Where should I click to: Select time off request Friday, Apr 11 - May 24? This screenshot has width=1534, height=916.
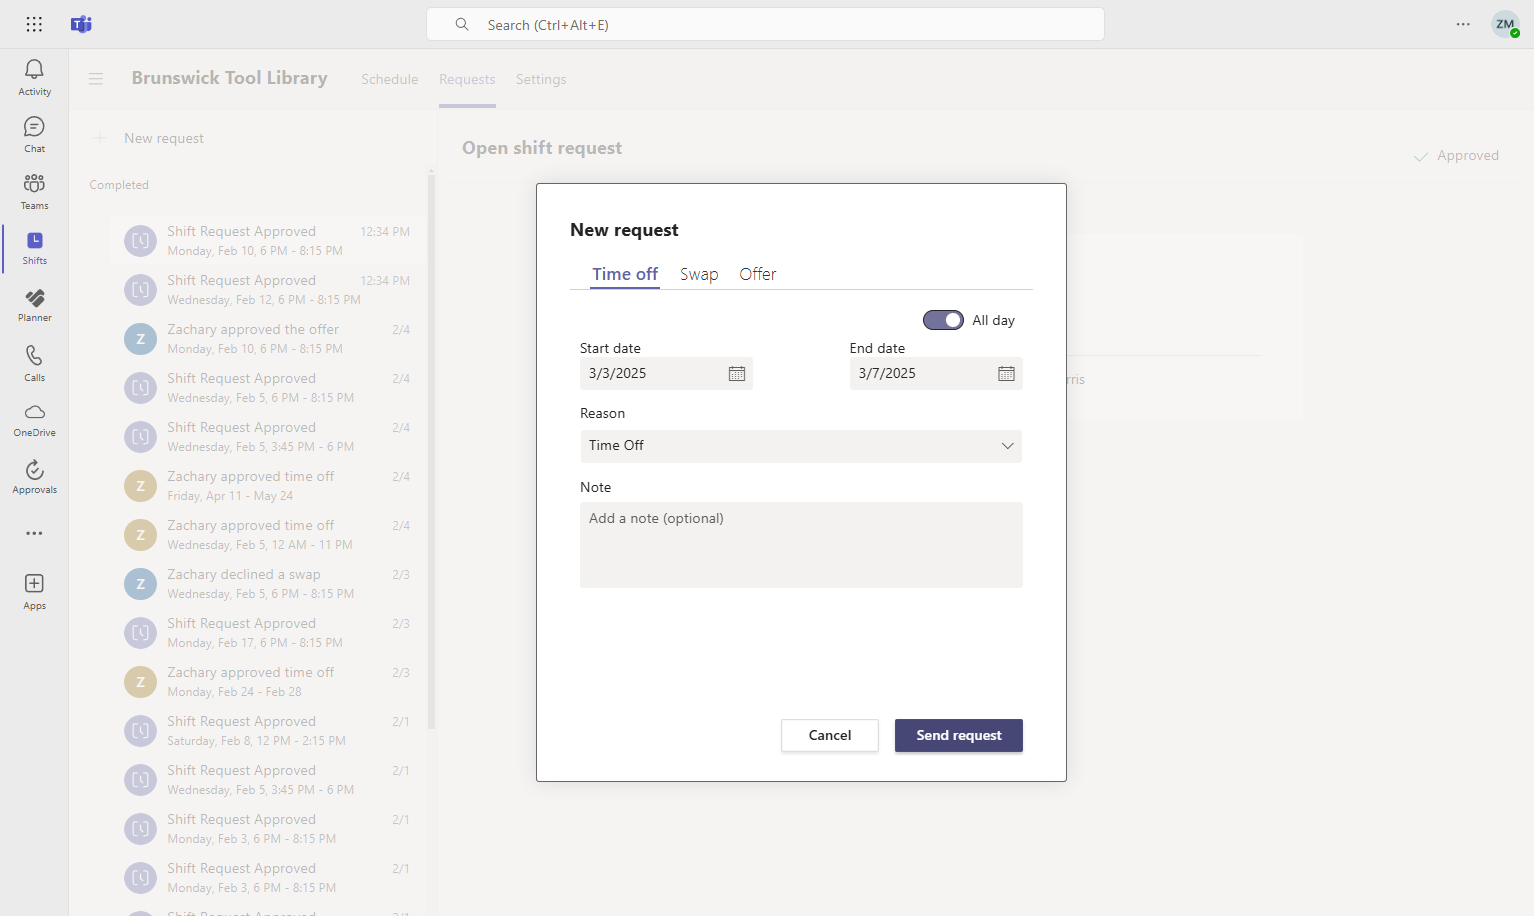(x=268, y=486)
